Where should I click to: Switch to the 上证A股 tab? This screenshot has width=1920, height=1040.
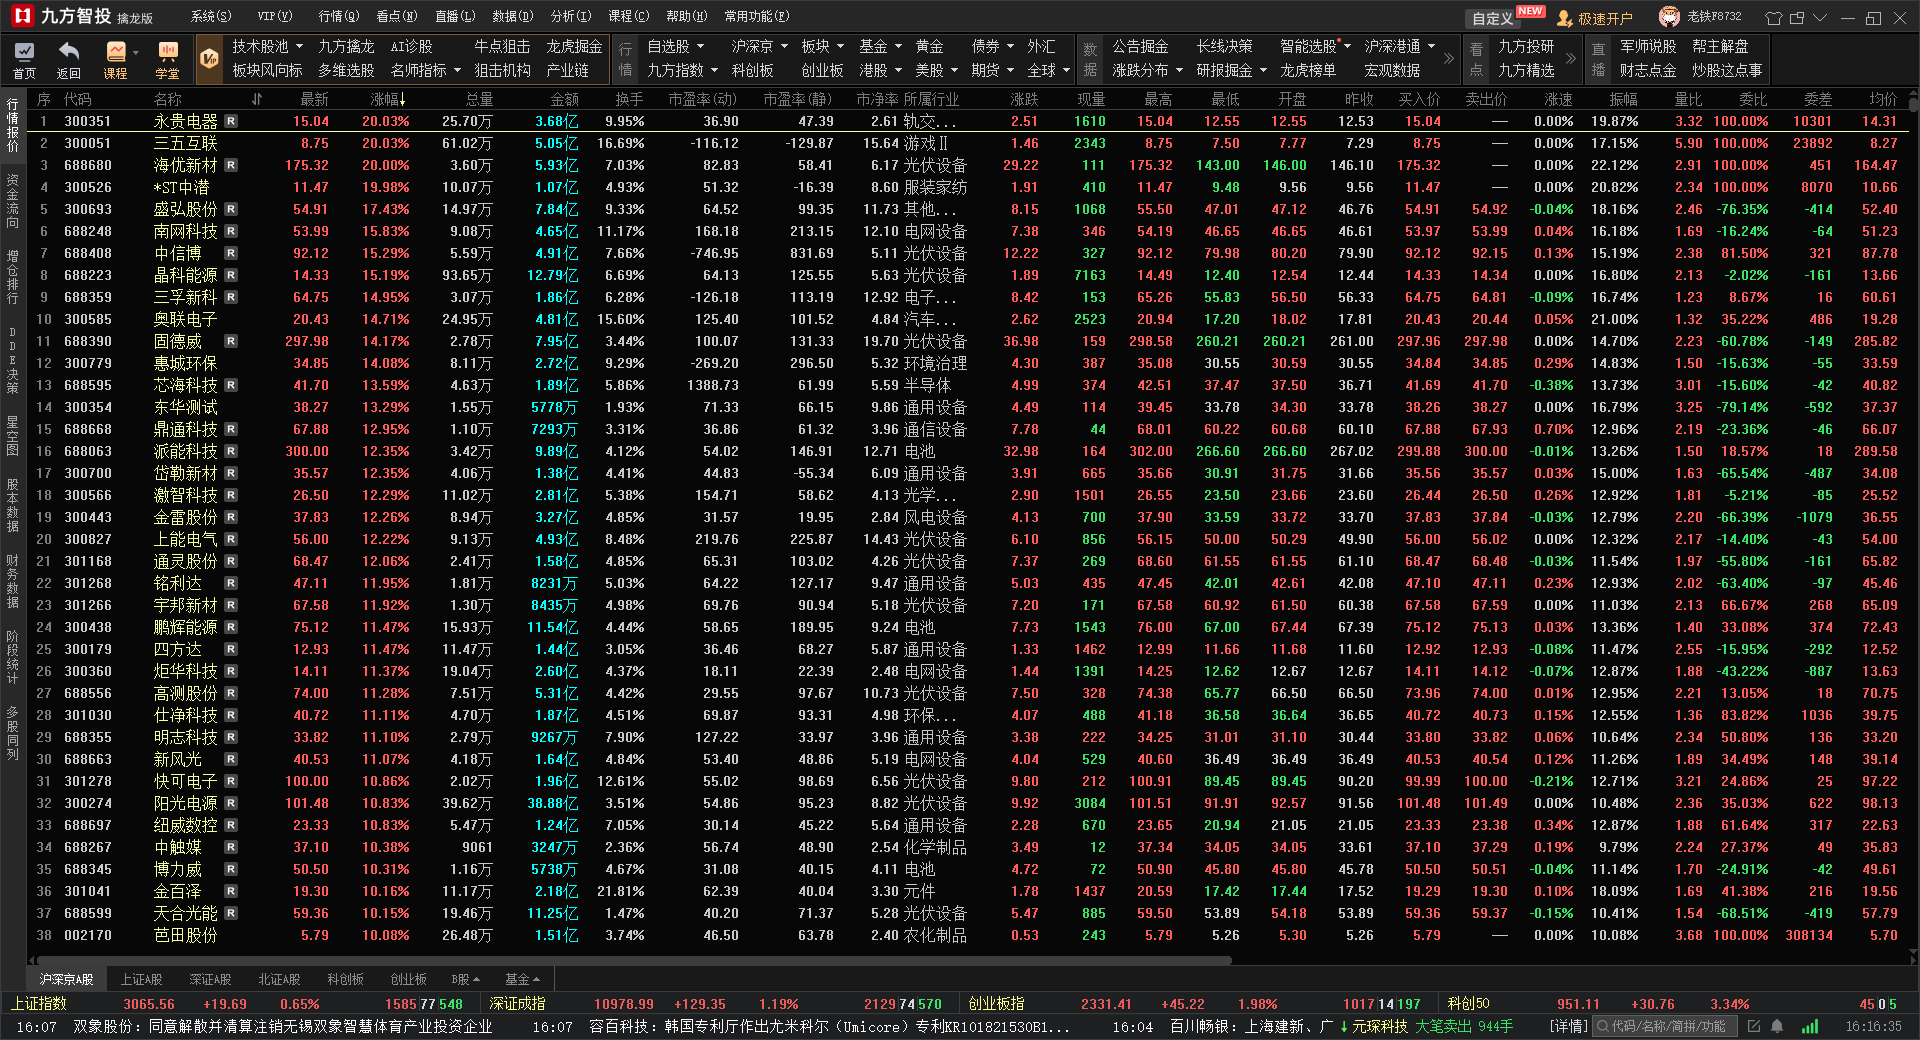141,979
